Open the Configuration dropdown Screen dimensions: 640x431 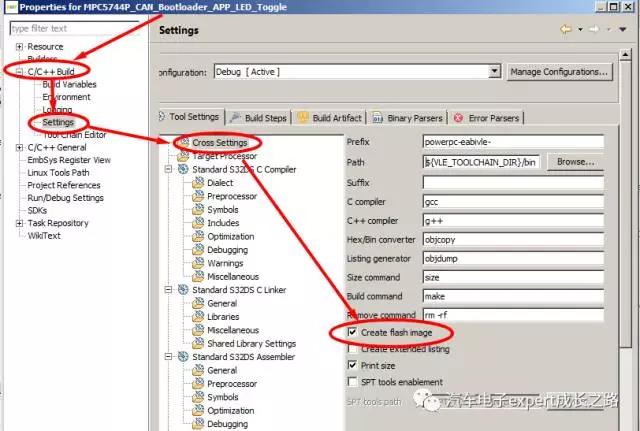click(493, 72)
